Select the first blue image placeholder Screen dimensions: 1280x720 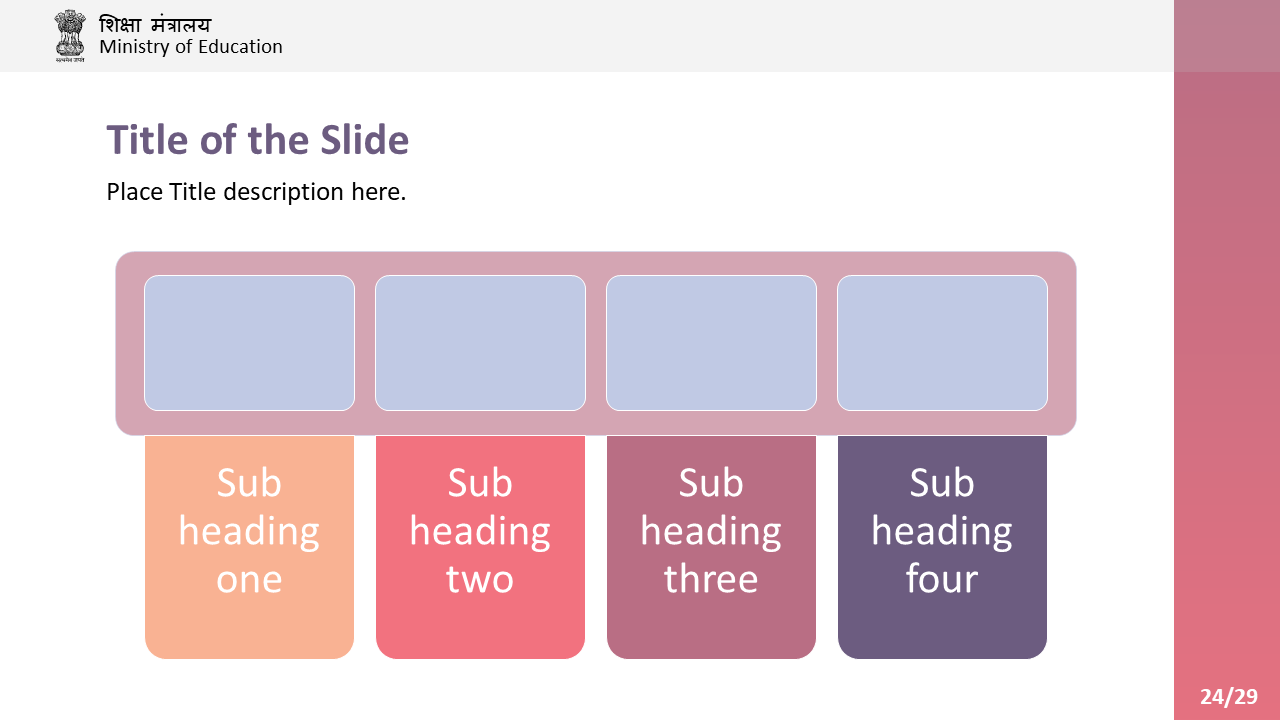[249, 343]
